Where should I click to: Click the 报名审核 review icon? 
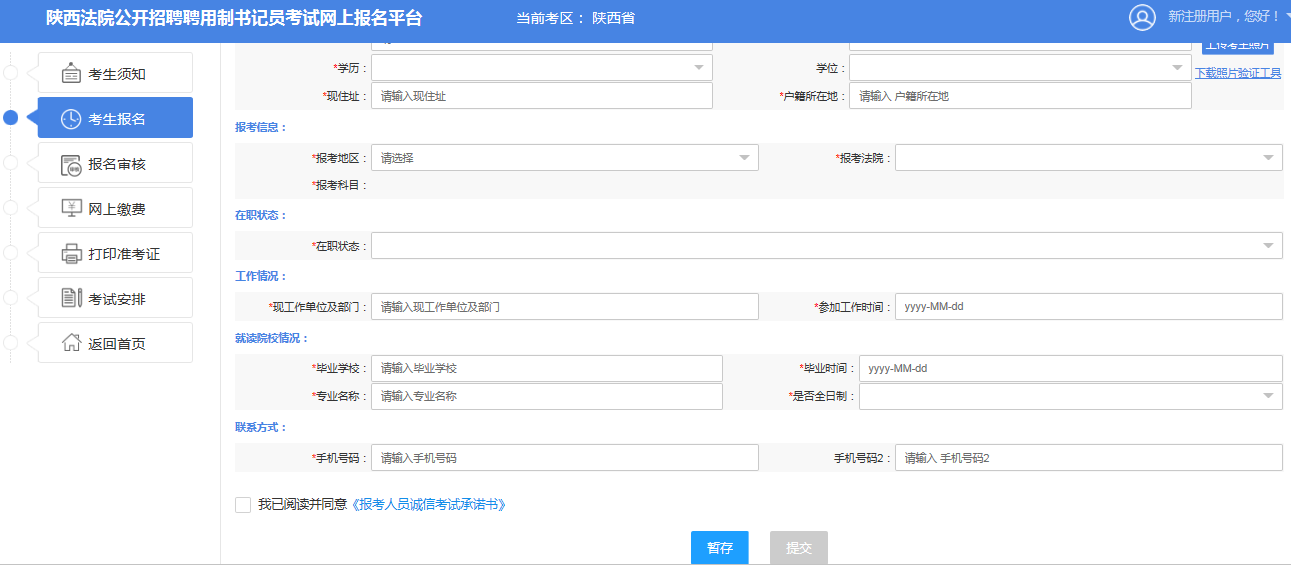[x=71, y=164]
